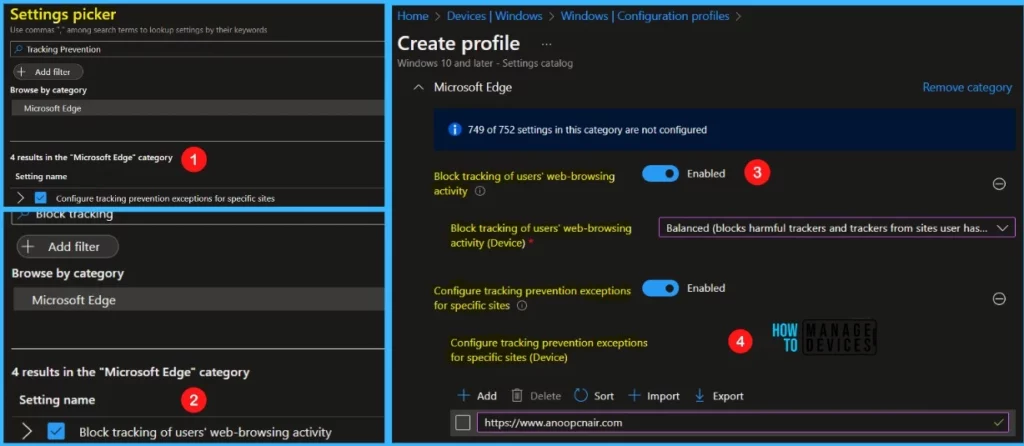Image resolution: width=1024 pixels, height=446 pixels.
Task: Click the Tracking Prevention search field
Action: point(198,49)
